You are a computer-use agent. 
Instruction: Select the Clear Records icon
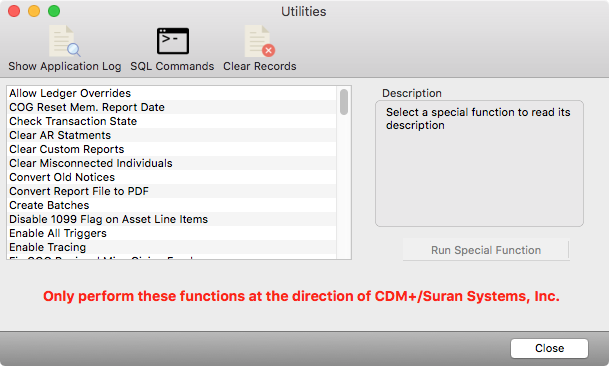(259, 41)
